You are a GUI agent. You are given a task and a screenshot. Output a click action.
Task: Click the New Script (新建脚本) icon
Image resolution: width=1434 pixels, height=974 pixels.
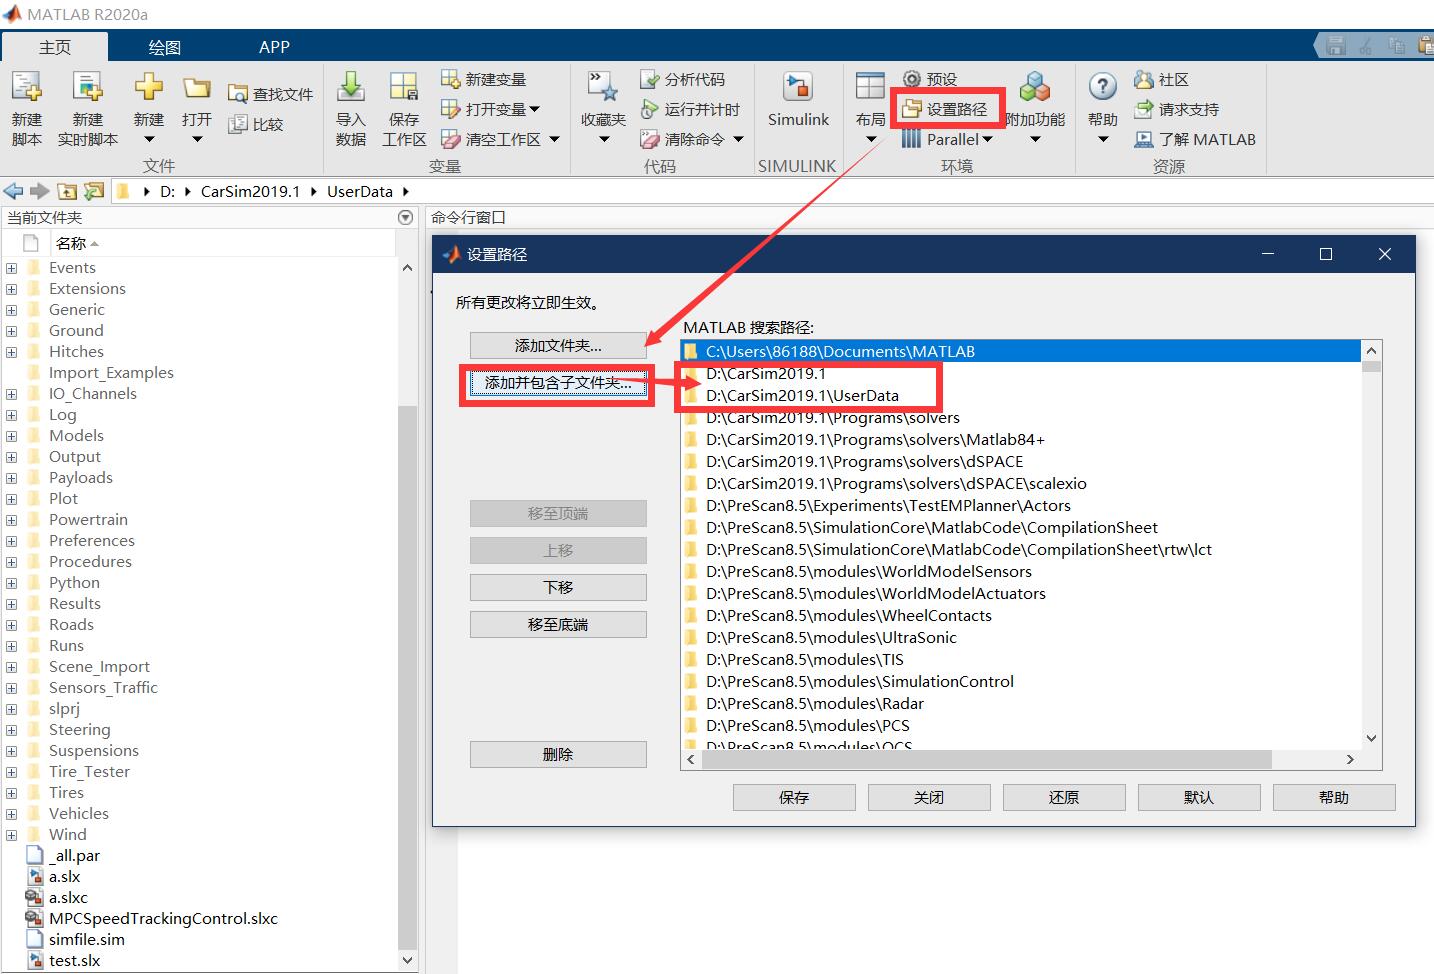[27, 88]
